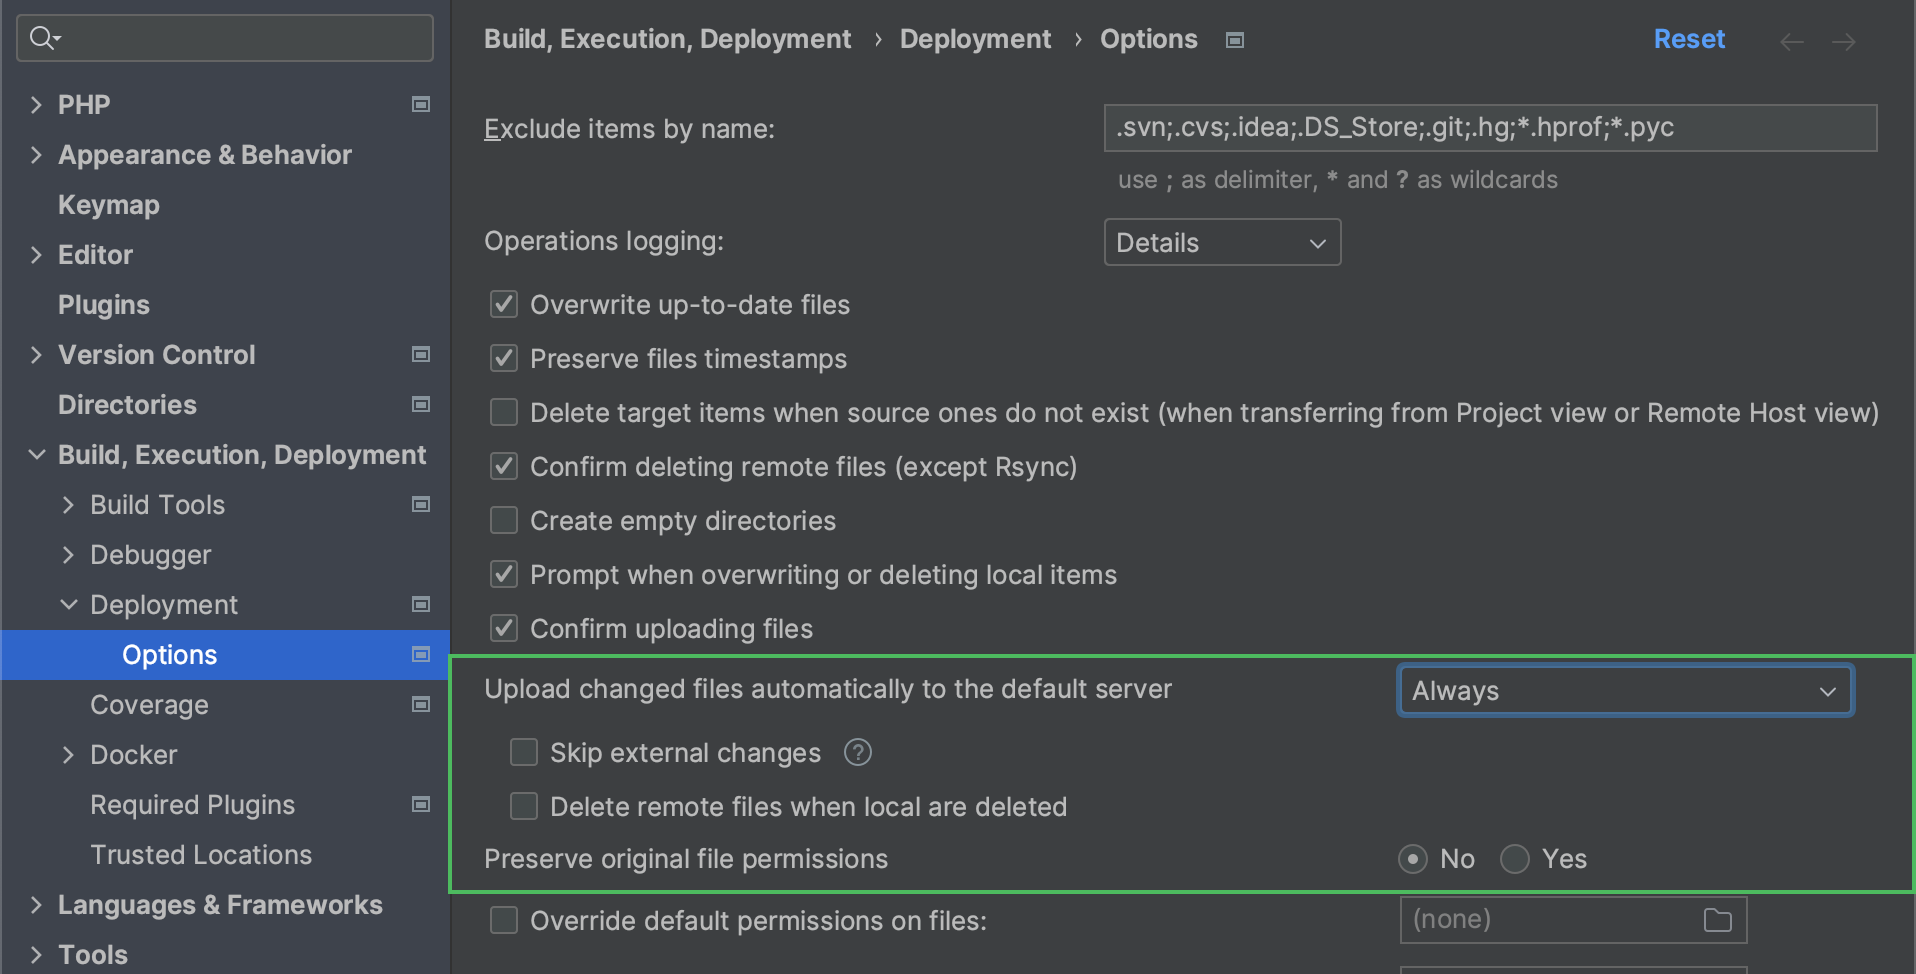This screenshot has width=1916, height=974.
Task: Click the help icon beside Skip external changes
Action: pos(857,752)
